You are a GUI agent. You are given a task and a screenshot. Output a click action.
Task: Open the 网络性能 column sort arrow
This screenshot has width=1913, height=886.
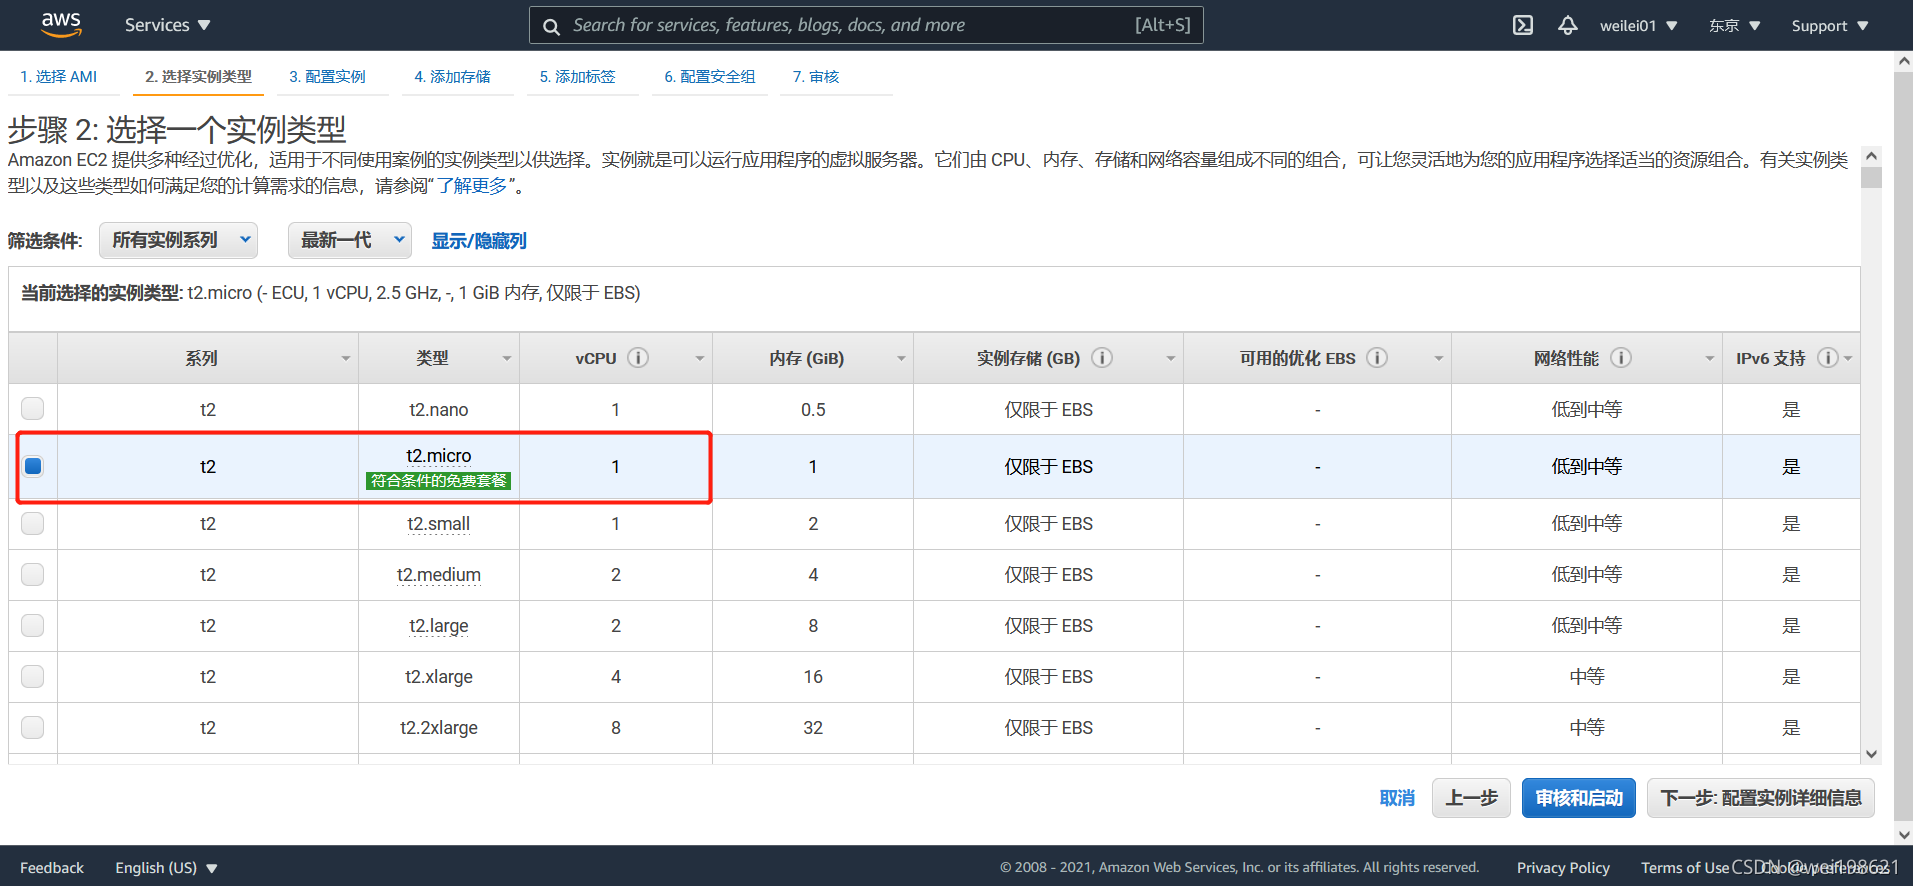coord(1709,359)
